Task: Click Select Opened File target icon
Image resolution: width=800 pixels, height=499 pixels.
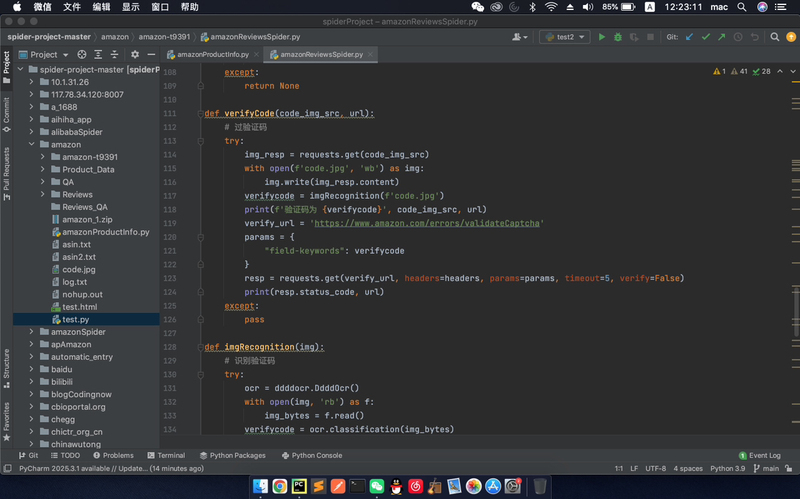Action: 80,54
